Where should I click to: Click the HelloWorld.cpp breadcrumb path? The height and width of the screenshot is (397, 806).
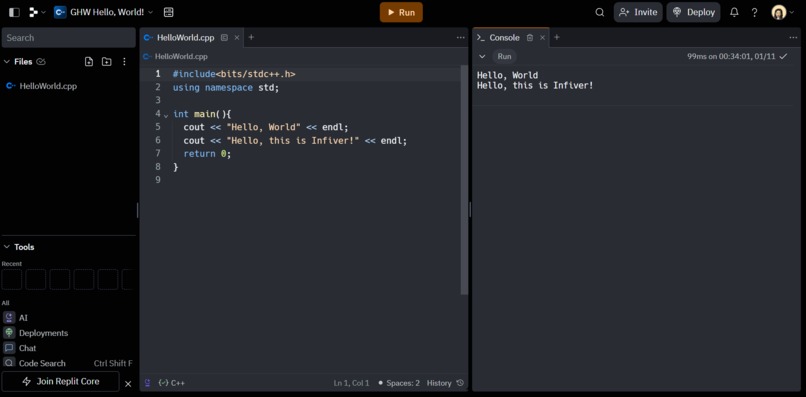(x=181, y=57)
